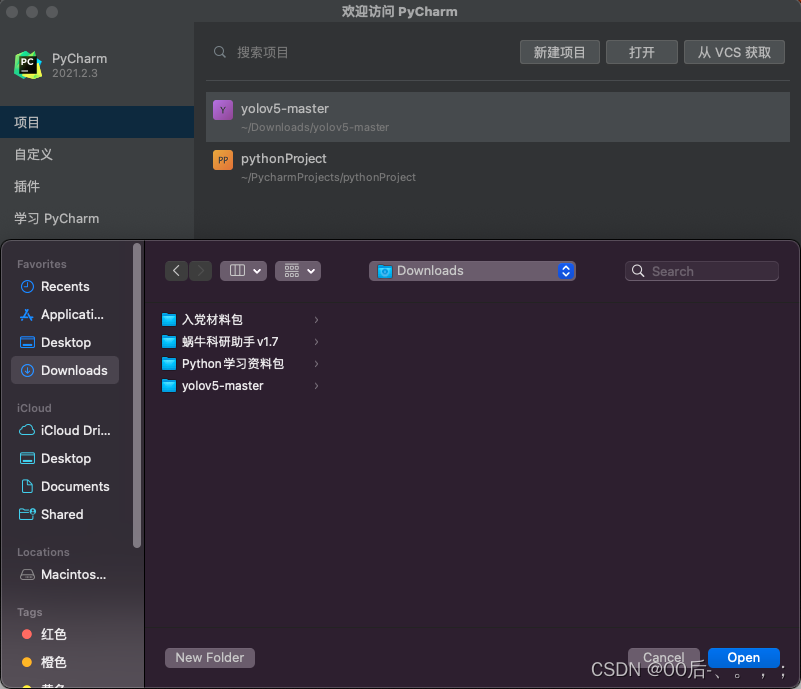
Task: Select the 蜗牛科研助手 v1.7 folder name
Action: pyautogui.click(x=230, y=342)
